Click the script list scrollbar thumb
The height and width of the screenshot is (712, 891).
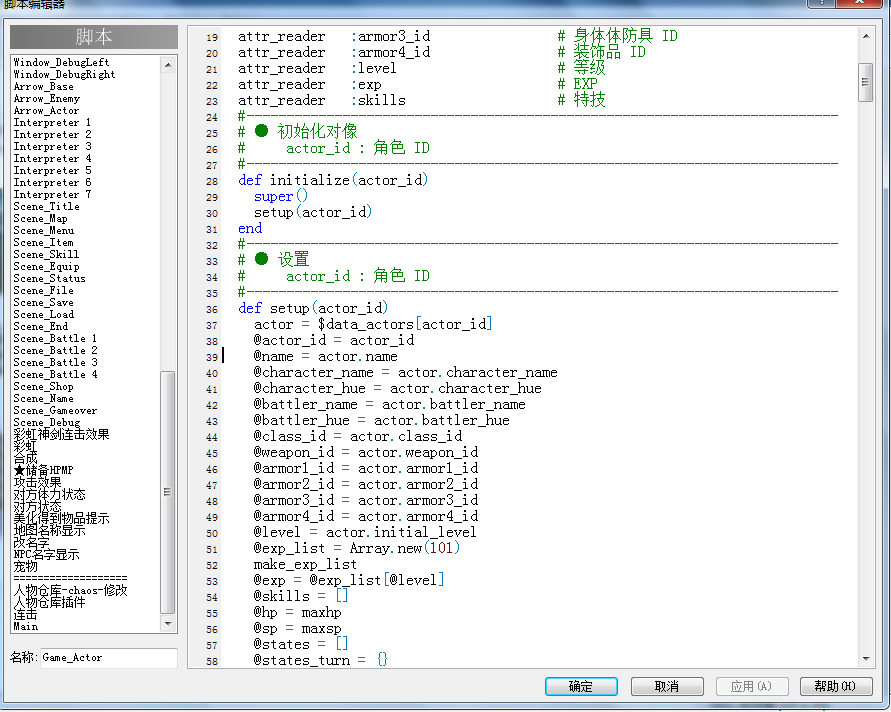click(168, 492)
